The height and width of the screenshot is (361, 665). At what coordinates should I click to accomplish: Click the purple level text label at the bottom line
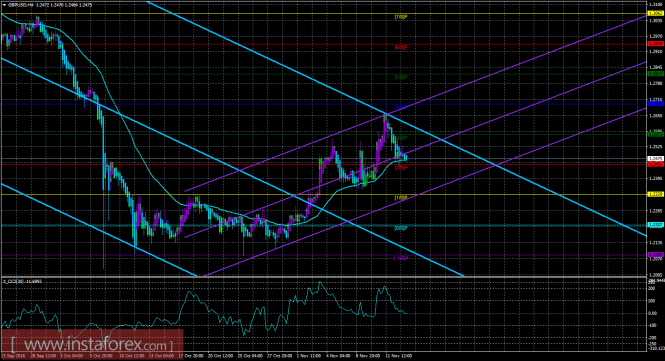coord(401,258)
